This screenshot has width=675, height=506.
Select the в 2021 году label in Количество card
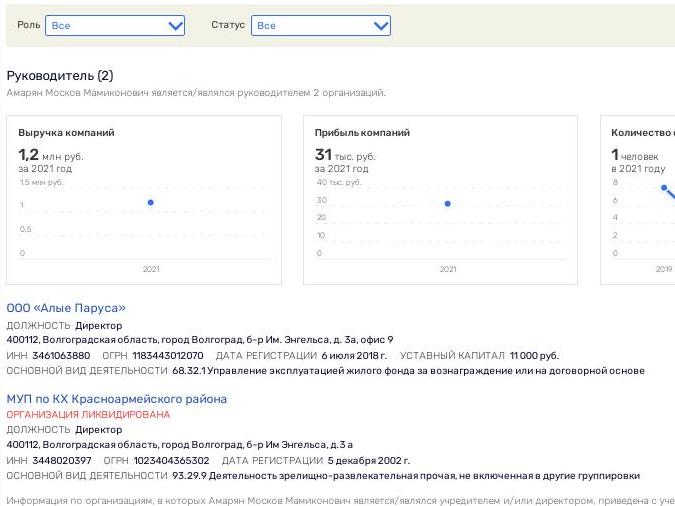point(638,169)
